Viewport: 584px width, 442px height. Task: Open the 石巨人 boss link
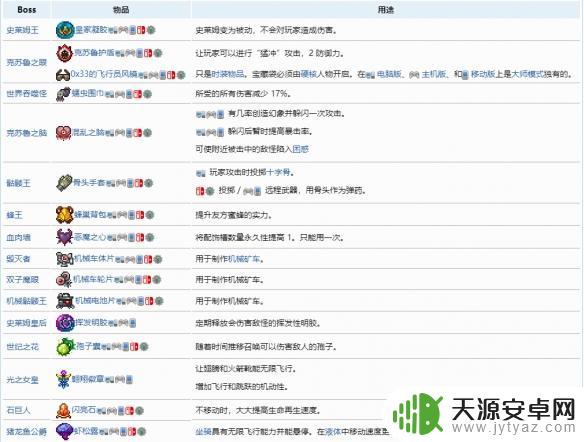pyautogui.click(x=18, y=410)
